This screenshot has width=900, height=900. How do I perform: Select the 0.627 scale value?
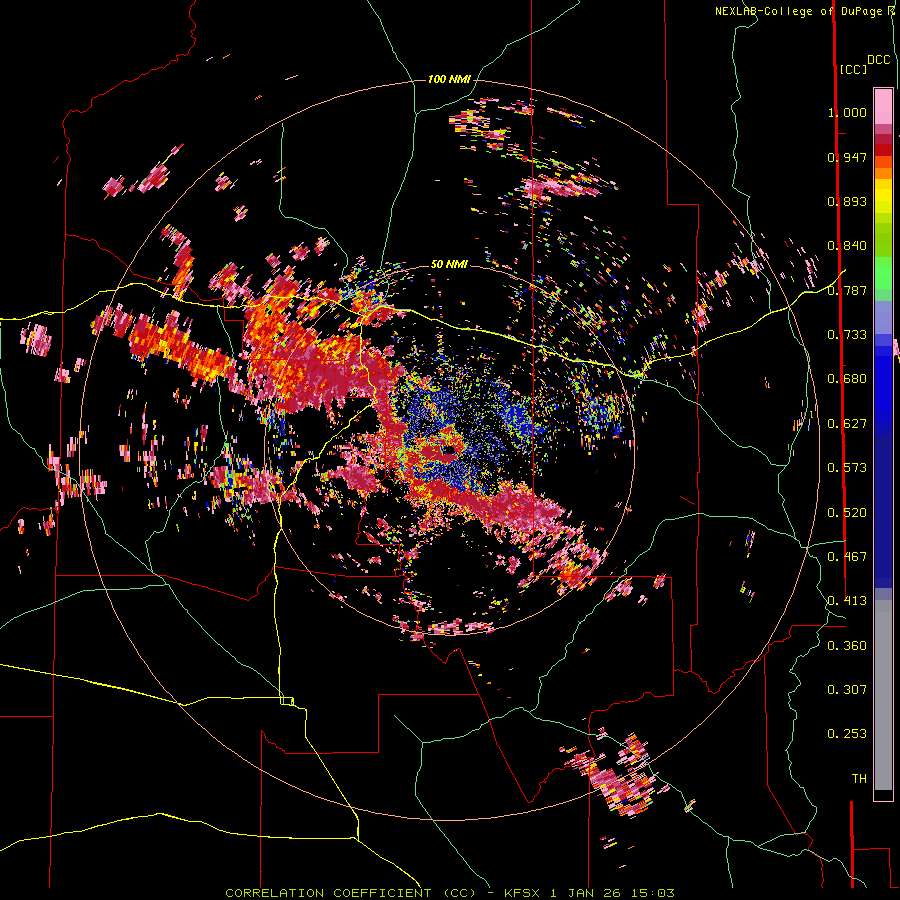point(847,424)
